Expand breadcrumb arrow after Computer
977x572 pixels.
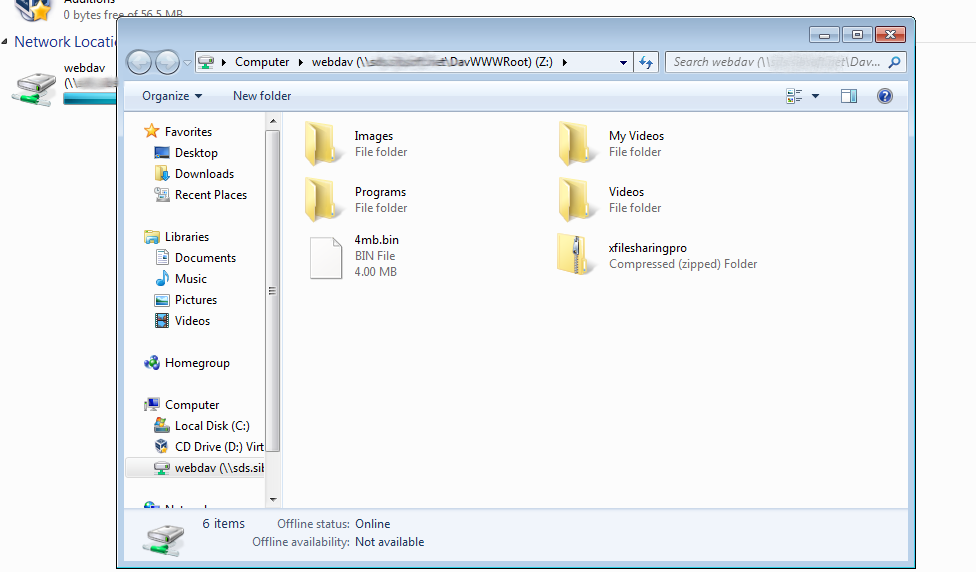point(300,62)
